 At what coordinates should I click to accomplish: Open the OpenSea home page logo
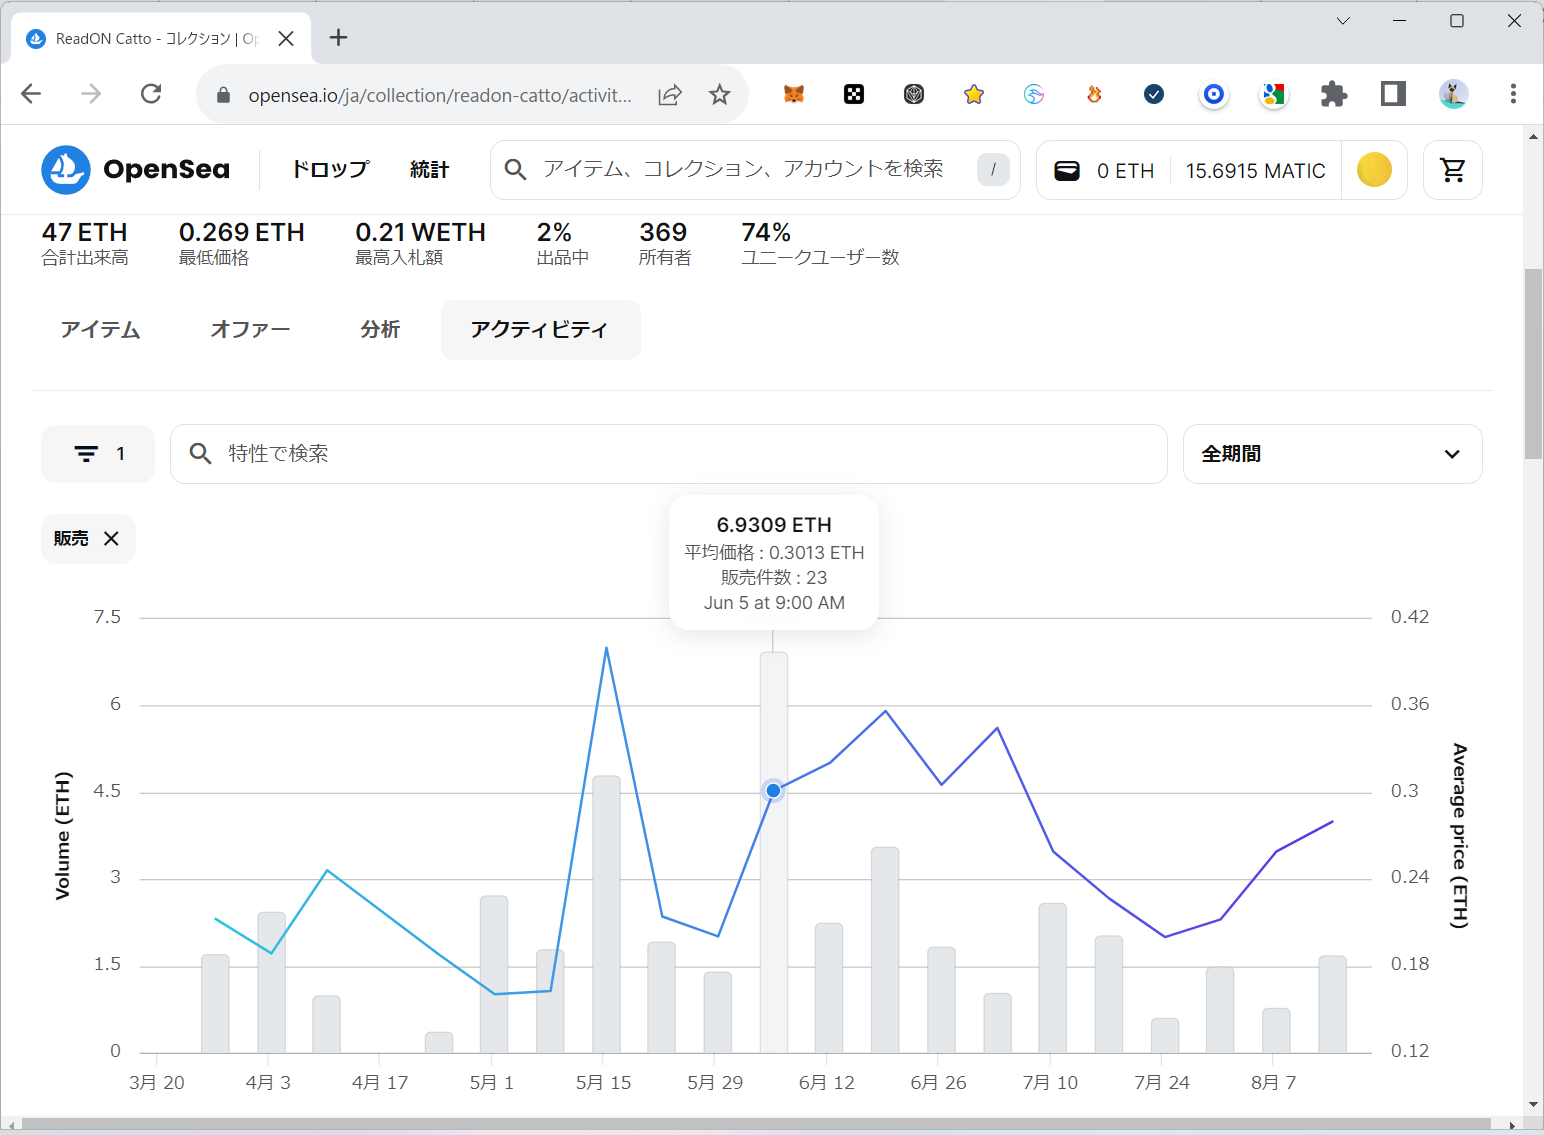click(x=135, y=169)
